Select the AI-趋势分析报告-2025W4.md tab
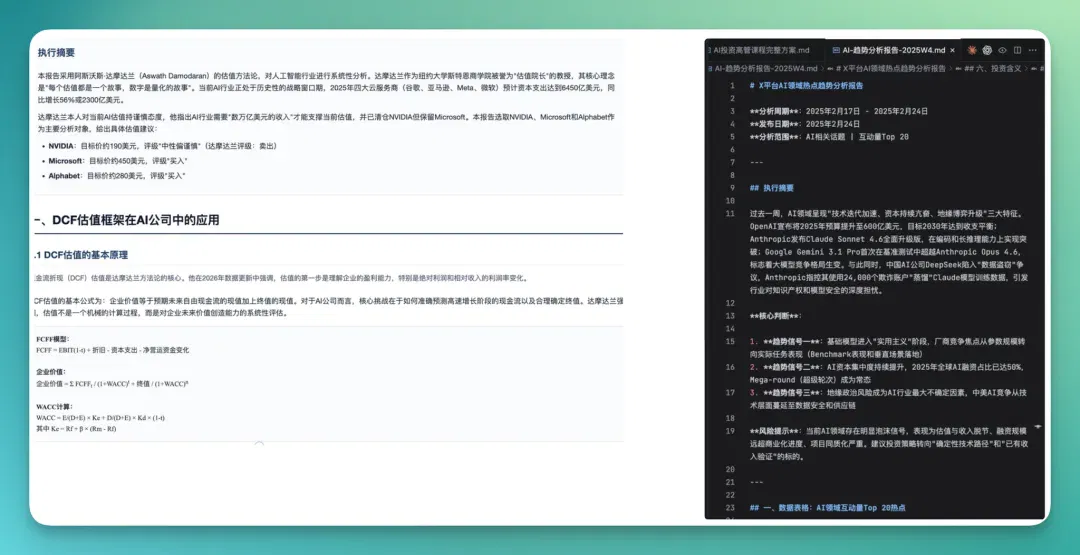1080x555 pixels. [893, 50]
